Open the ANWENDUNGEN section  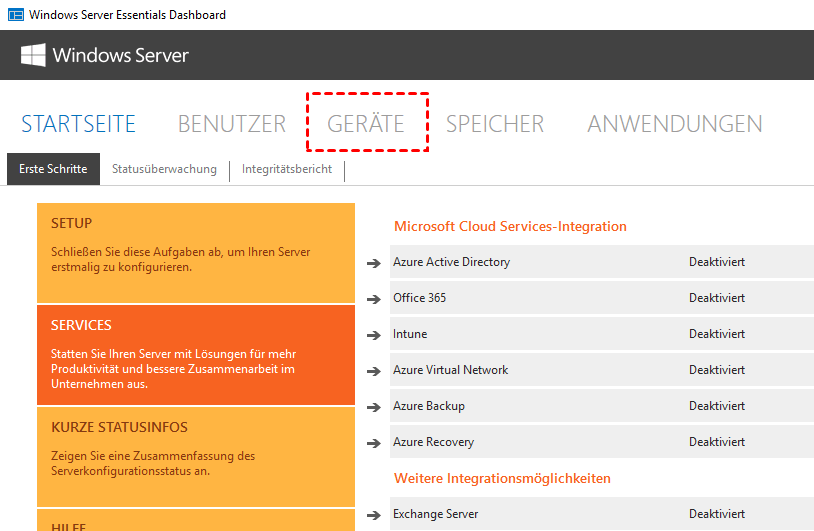tap(674, 124)
